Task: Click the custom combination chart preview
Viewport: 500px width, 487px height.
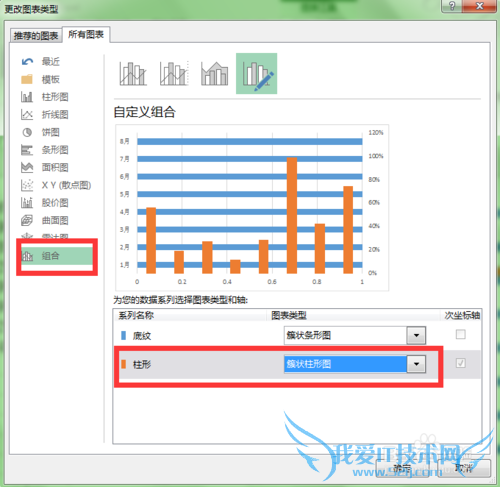Action: pyautogui.click(x=252, y=208)
